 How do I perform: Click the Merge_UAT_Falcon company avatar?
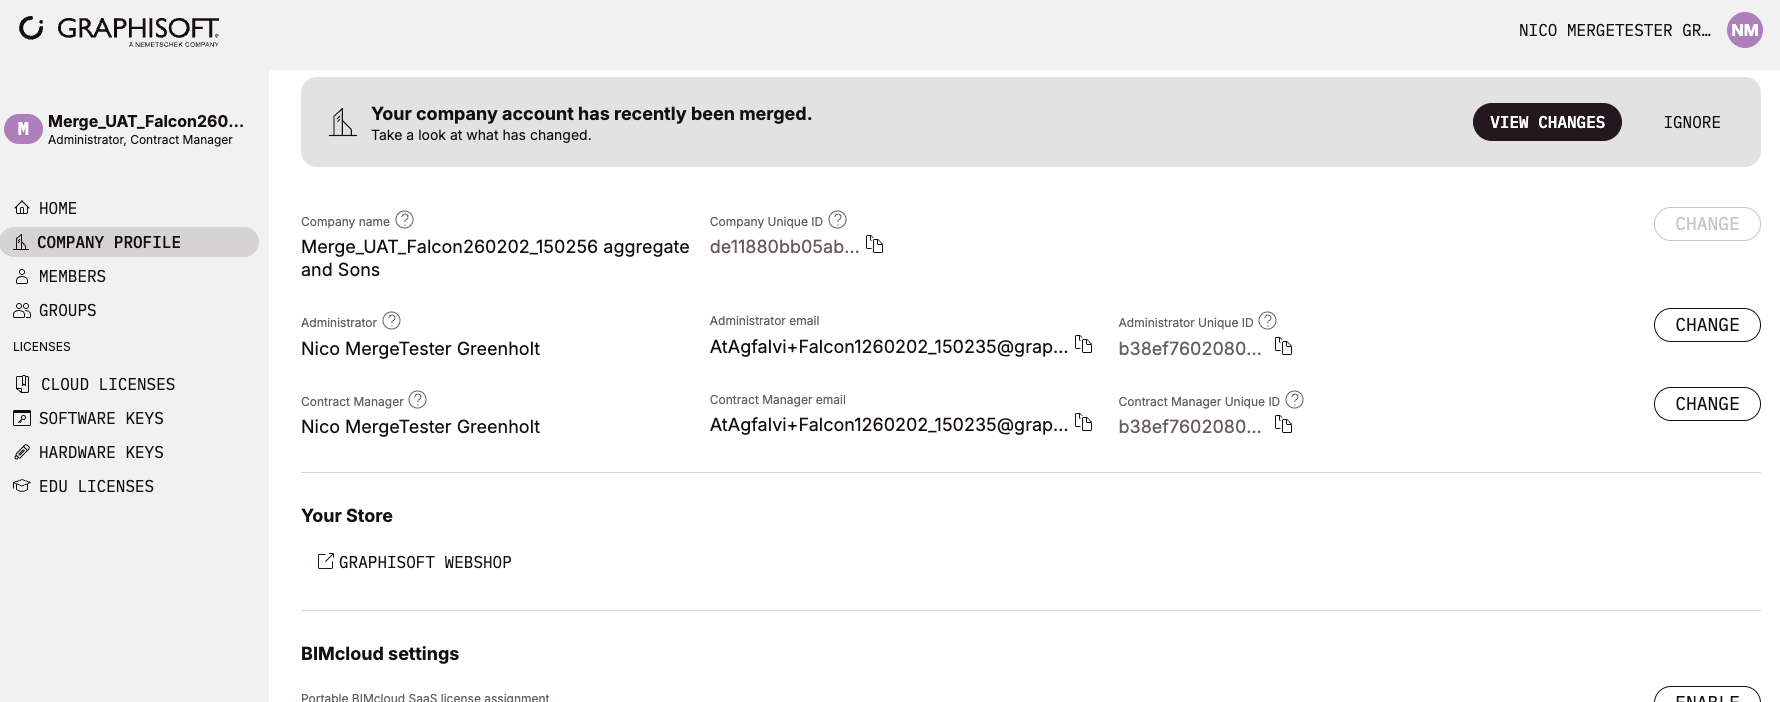point(23,128)
